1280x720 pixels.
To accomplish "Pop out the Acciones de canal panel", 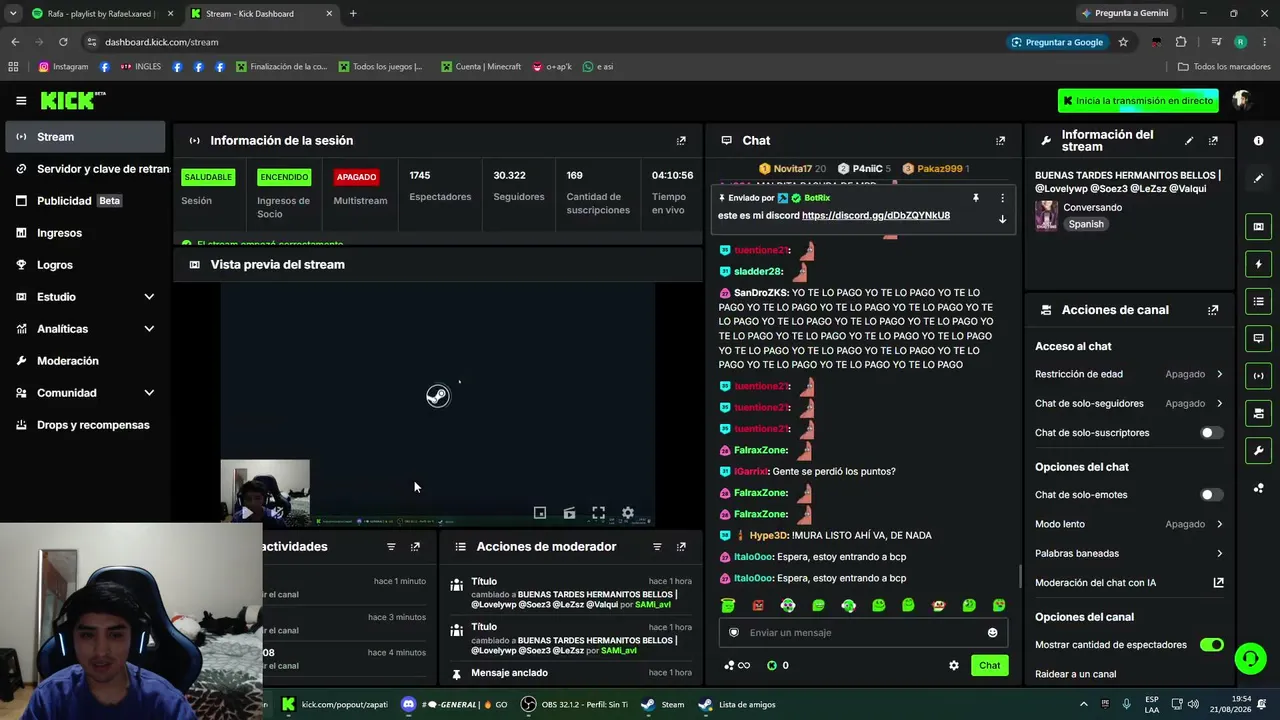I will [1213, 310].
